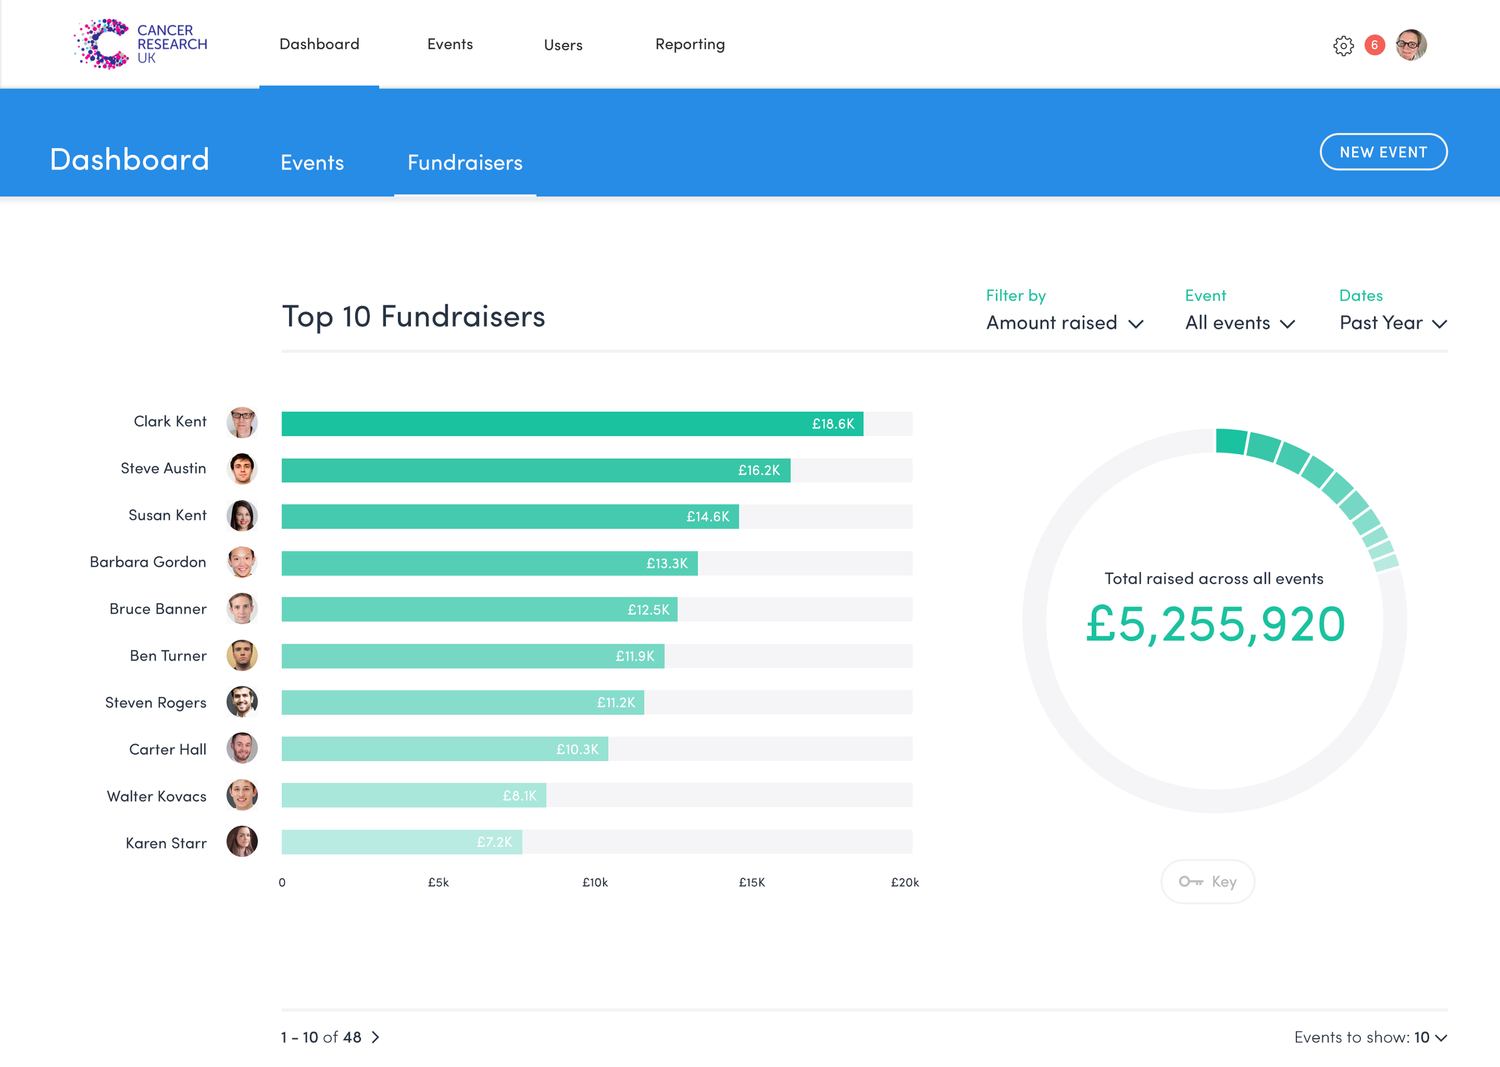The width and height of the screenshot is (1500, 1067).
Task: Click Clark Kent's profile photo
Action: click(241, 422)
